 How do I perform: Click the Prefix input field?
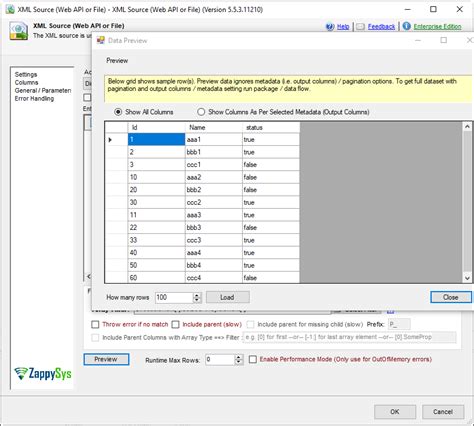tap(399, 324)
